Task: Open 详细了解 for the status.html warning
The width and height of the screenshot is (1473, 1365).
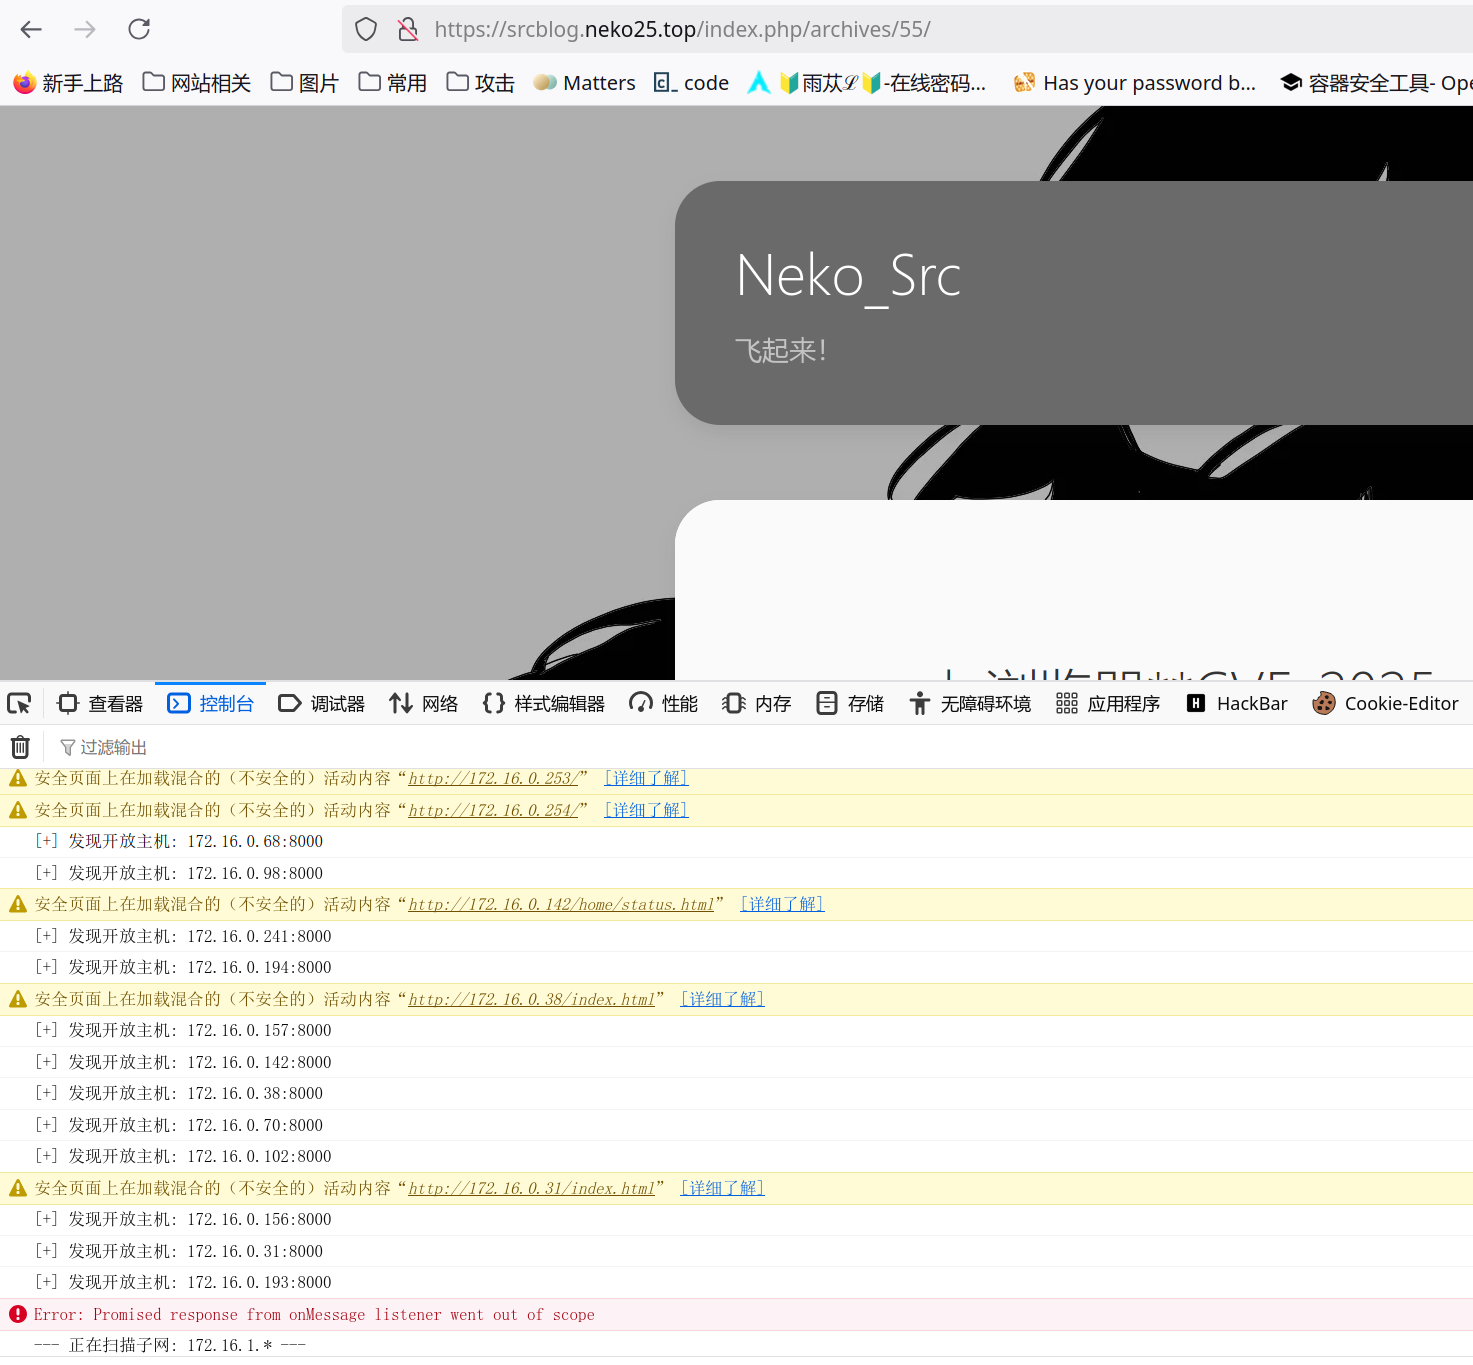Action: coord(782,904)
